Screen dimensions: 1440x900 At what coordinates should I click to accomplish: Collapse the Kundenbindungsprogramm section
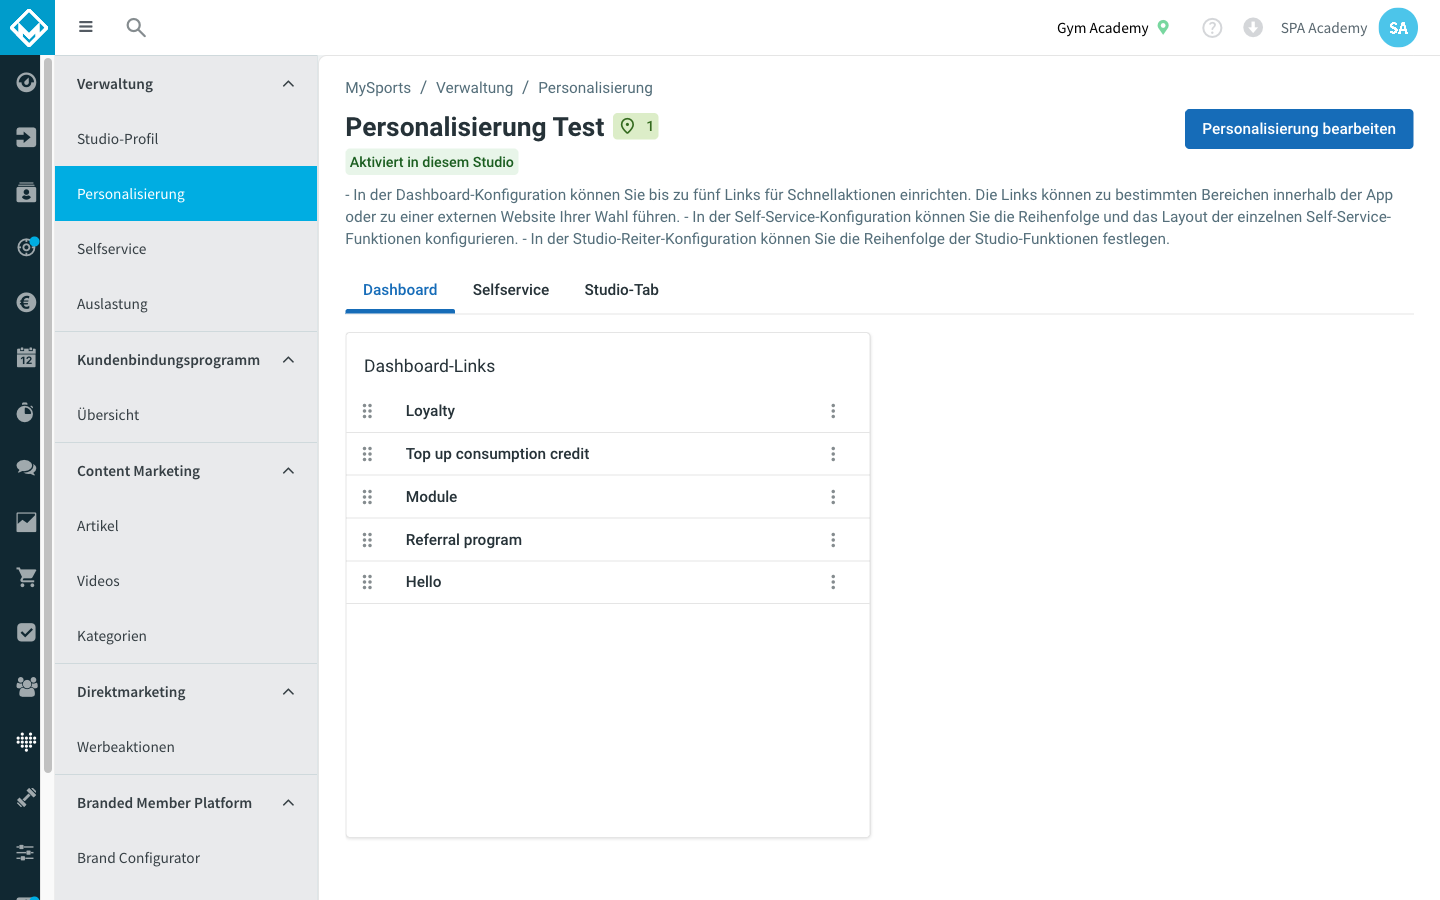(288, 360)
